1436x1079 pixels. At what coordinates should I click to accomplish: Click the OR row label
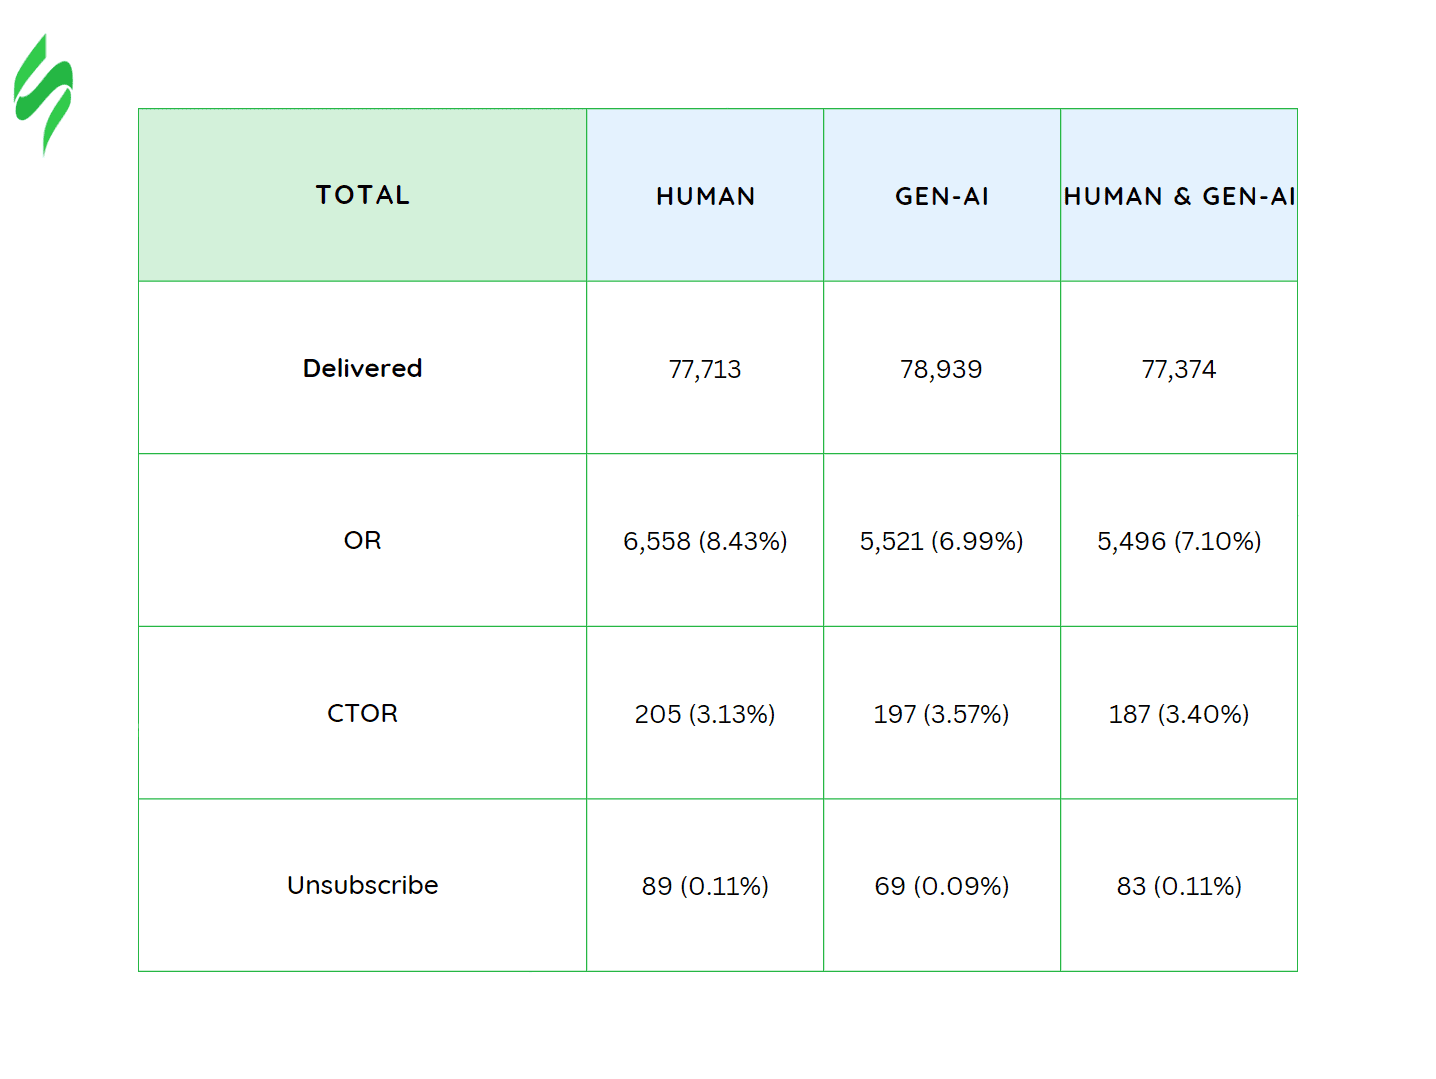click(x=362, y=541)
